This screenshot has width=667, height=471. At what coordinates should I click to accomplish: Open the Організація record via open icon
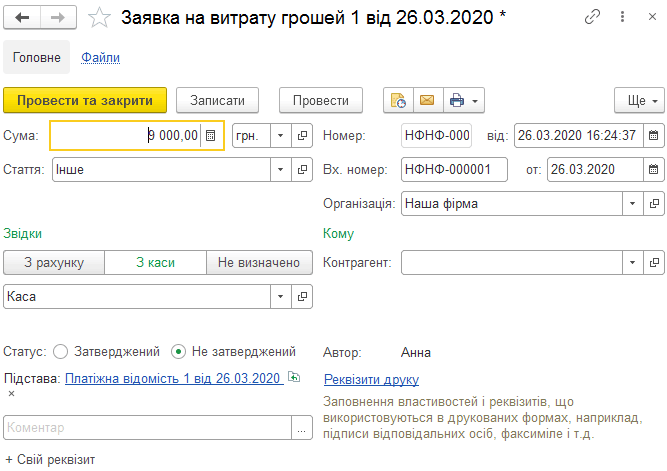654,204
